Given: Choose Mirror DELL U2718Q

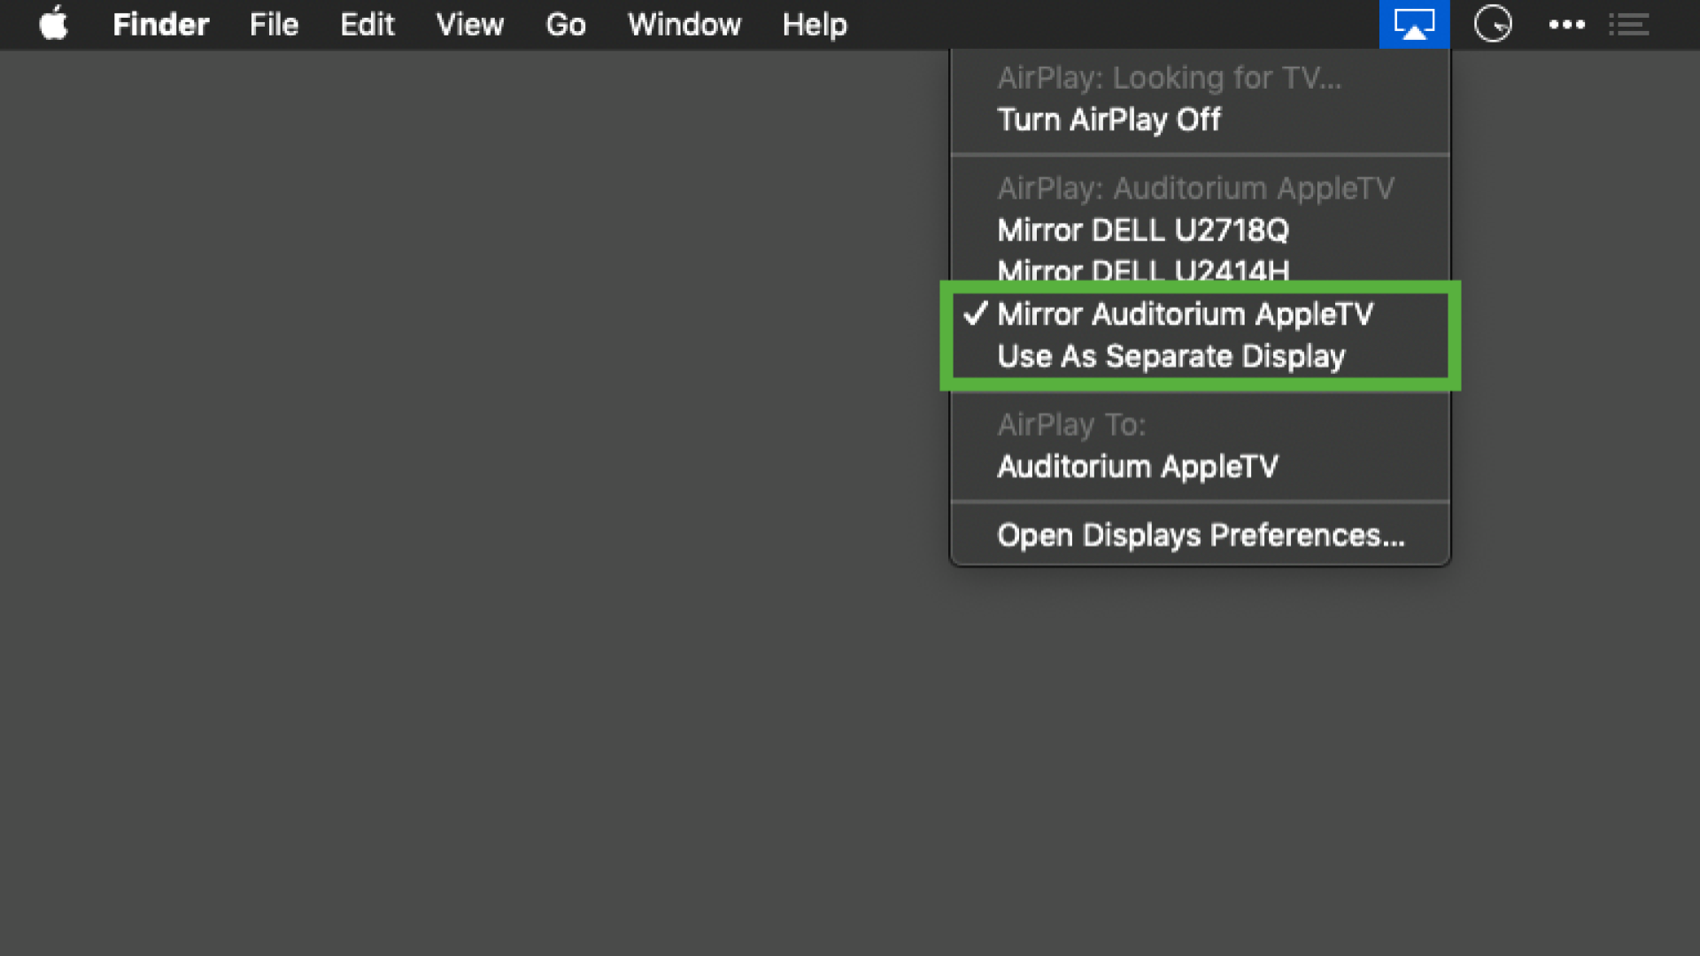Looking at the screenshot, I should coord(1142,231).
